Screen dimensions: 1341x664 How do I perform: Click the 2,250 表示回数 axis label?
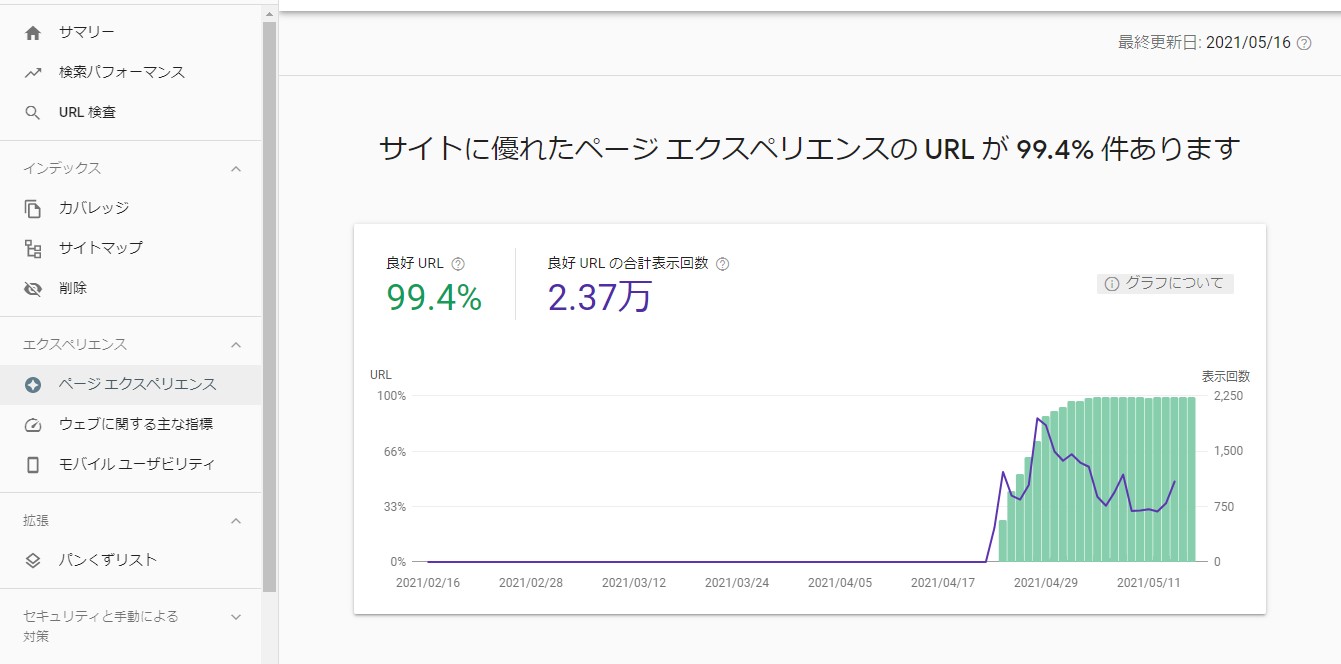coord(1228,396)
